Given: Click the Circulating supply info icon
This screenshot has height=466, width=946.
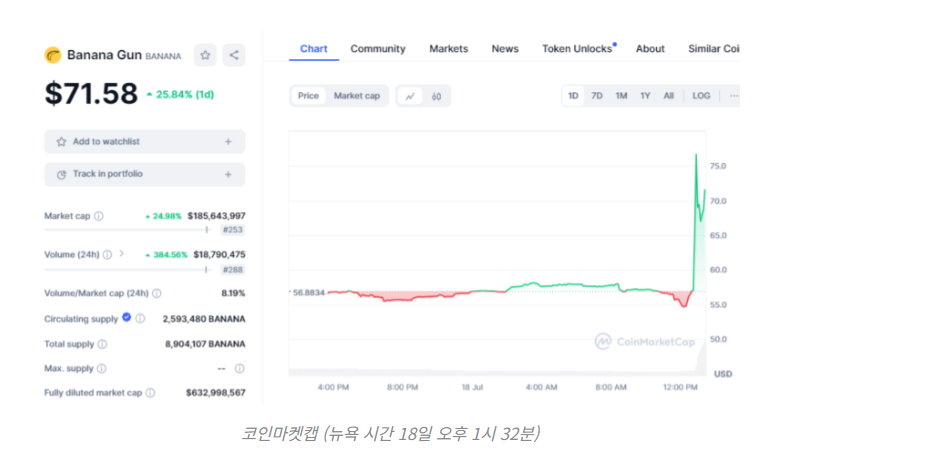Looking at the screenshot, I should tap(140, 319).
